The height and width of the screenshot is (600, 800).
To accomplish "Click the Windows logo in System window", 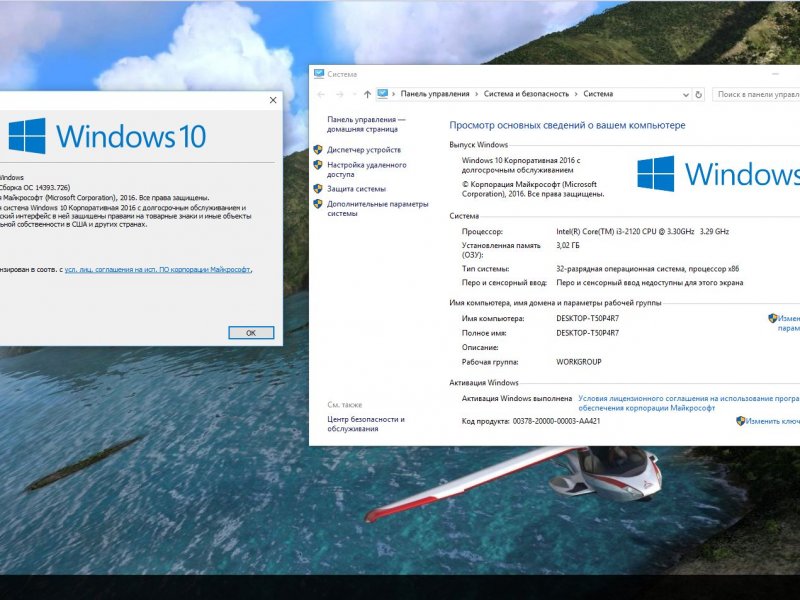I will pos(718,174).
